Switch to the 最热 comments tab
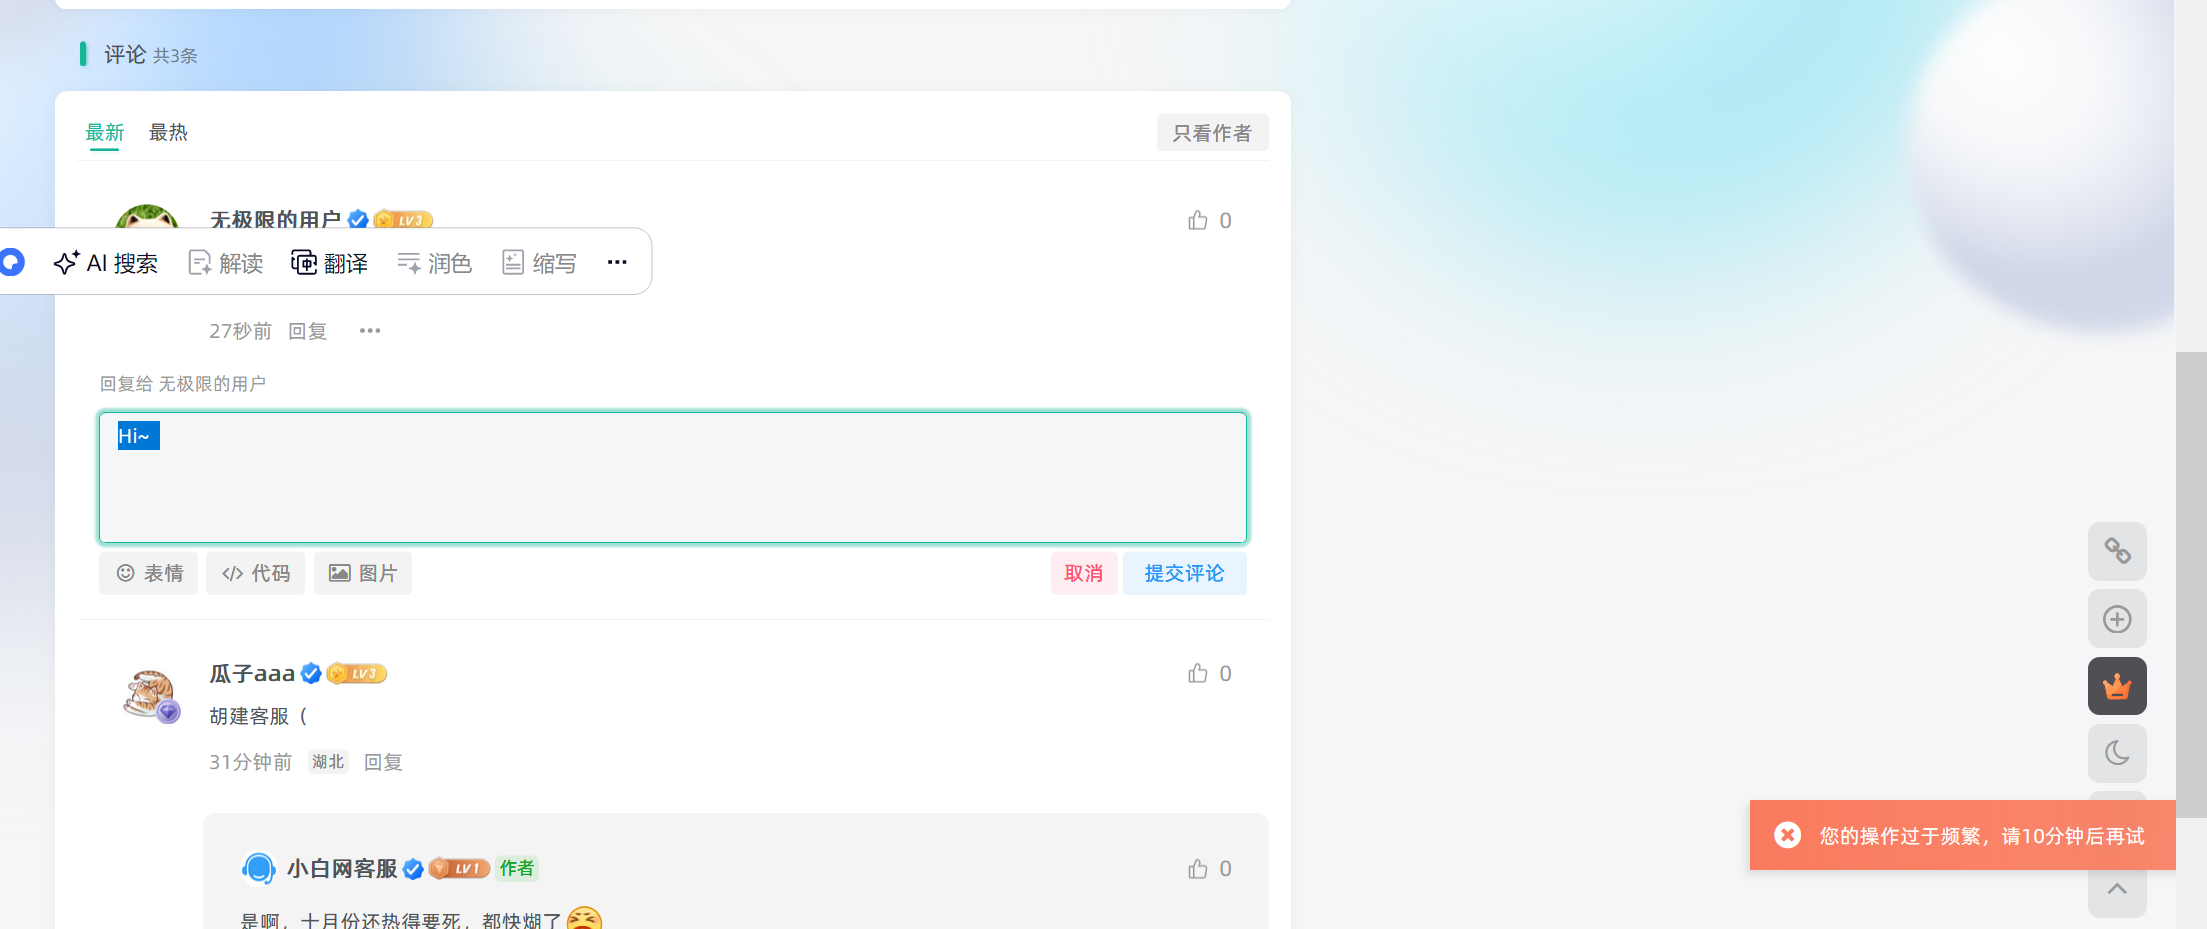The image size is (2207, 929). 168,132
